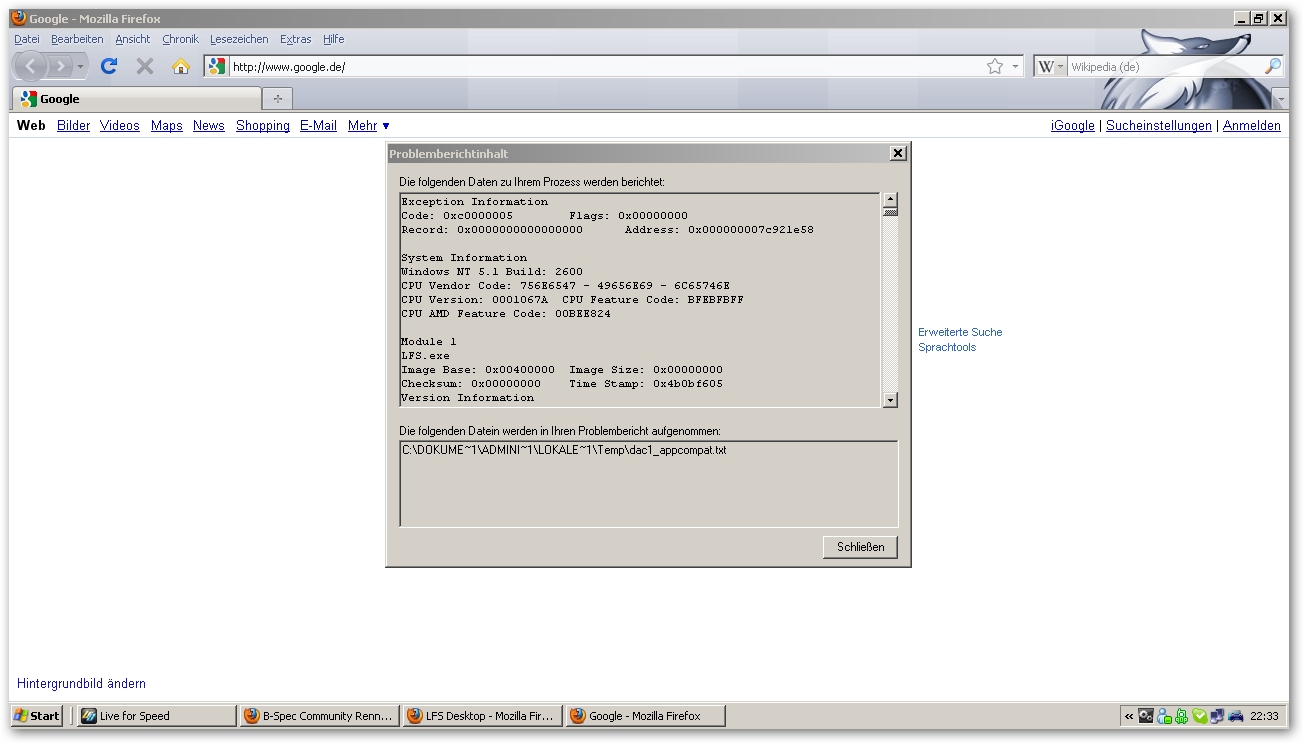The width and height of the screenshot is (1303, 743).
Task: Switch to Google - Mozilla Firefox taskbar button
Action: tap(645, 716)
